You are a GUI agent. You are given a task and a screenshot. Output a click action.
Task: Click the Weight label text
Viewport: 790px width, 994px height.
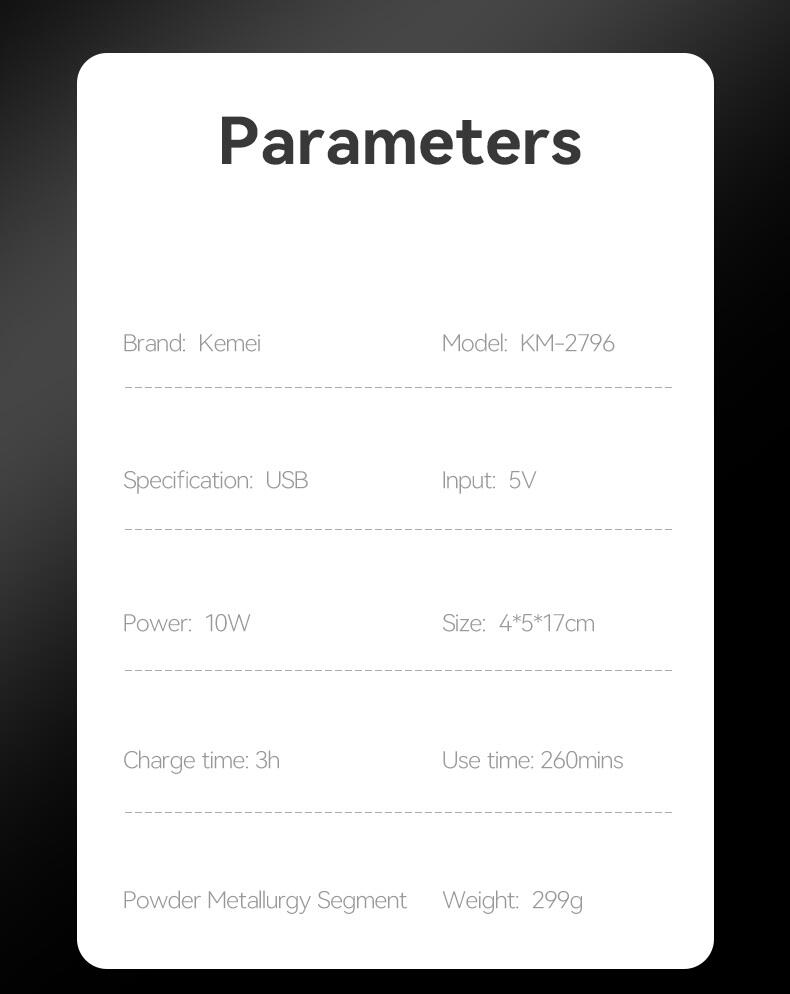[x=480, y=900]
